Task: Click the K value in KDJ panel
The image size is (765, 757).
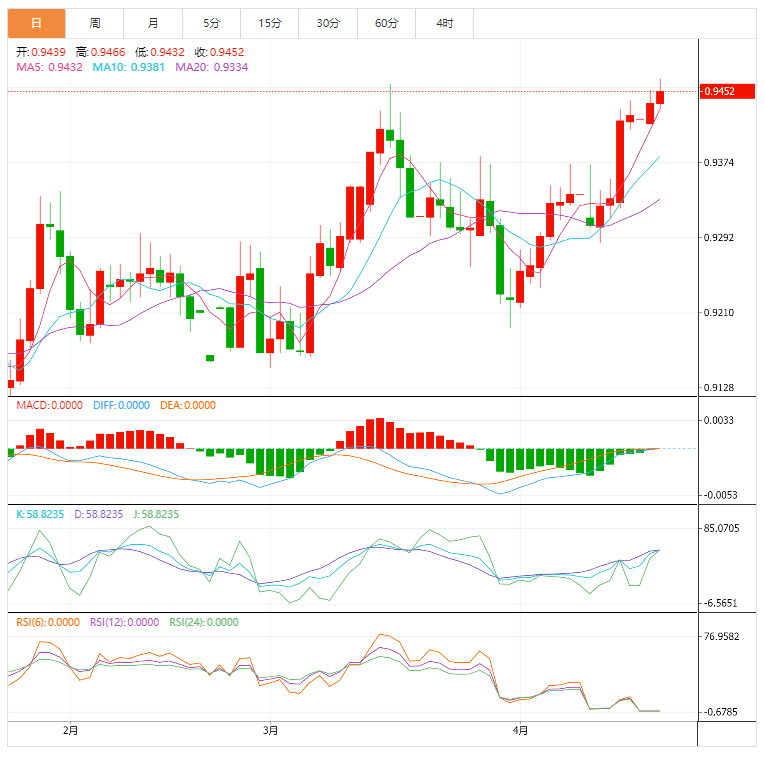Action: (40, 513)
